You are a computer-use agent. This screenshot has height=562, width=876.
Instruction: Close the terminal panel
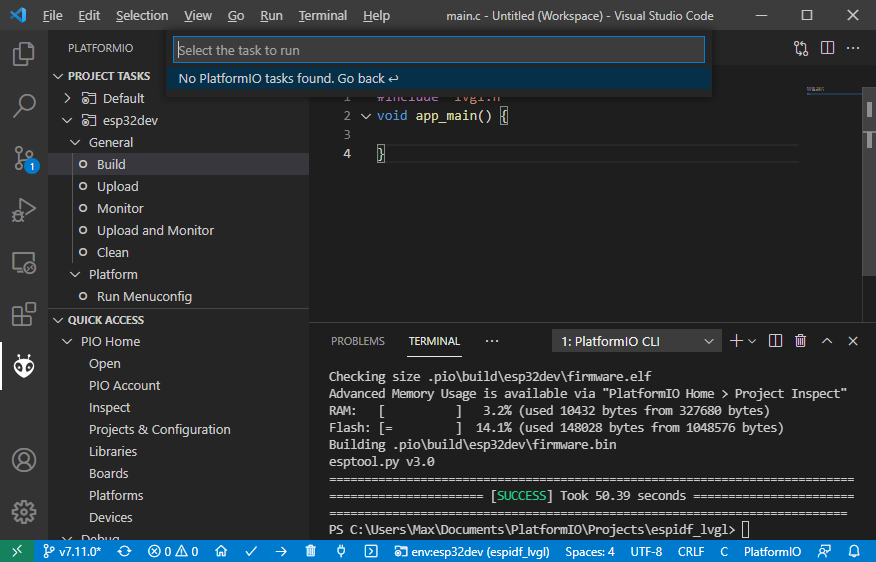[853, 341]
